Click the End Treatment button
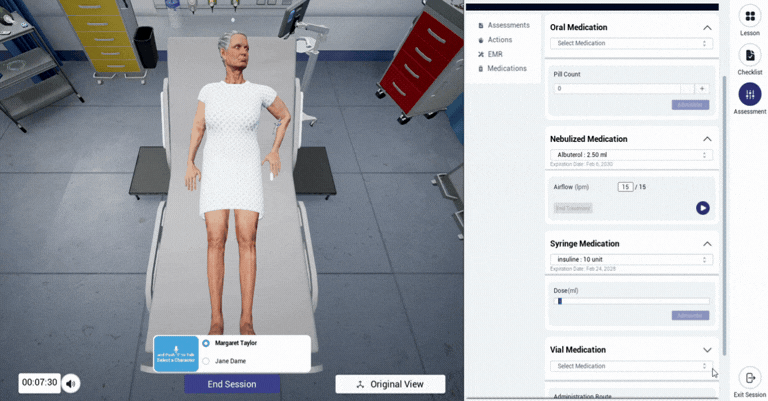 pyautogui.click(x=573, y=209)
